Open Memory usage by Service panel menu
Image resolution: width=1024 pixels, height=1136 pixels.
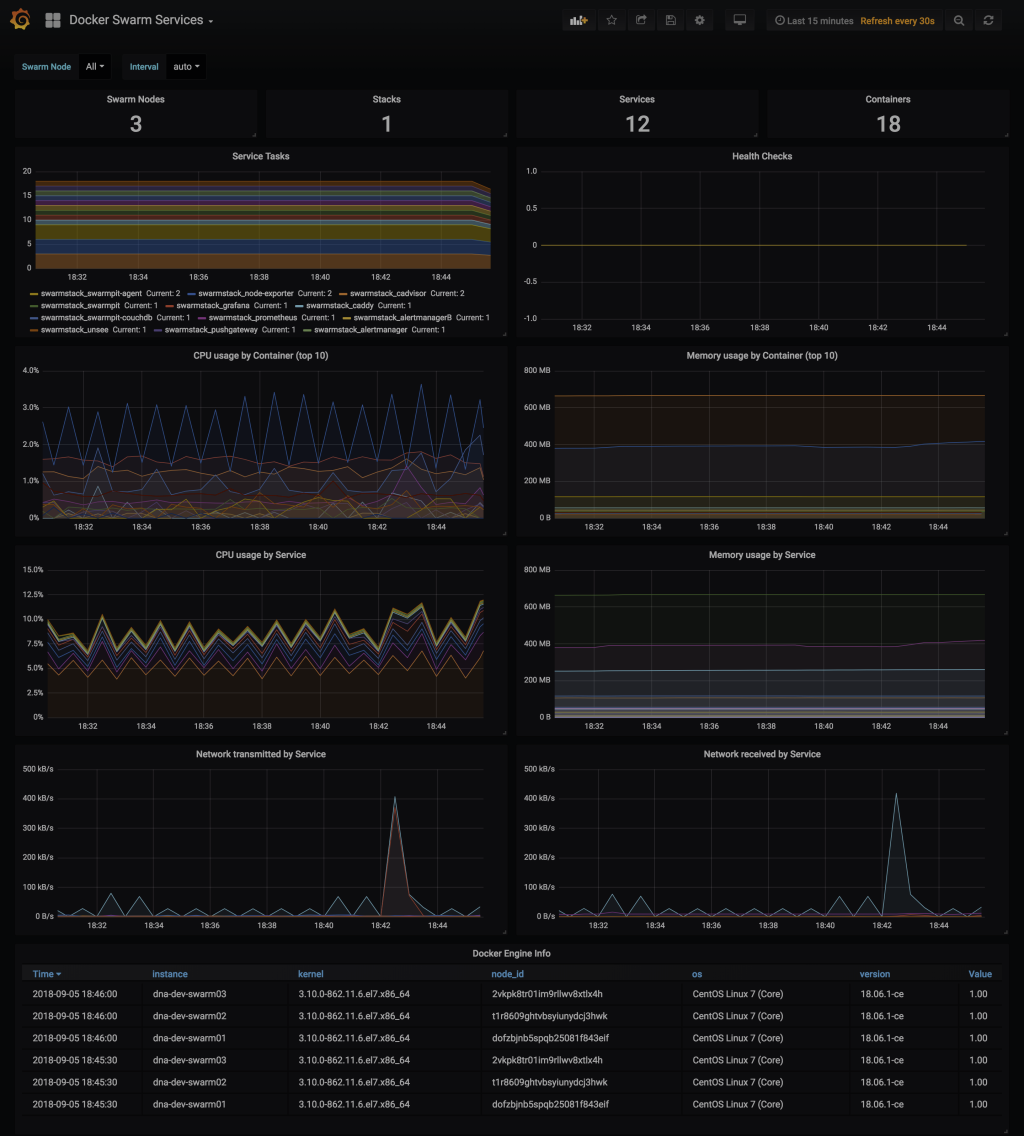tap(762, 555)
